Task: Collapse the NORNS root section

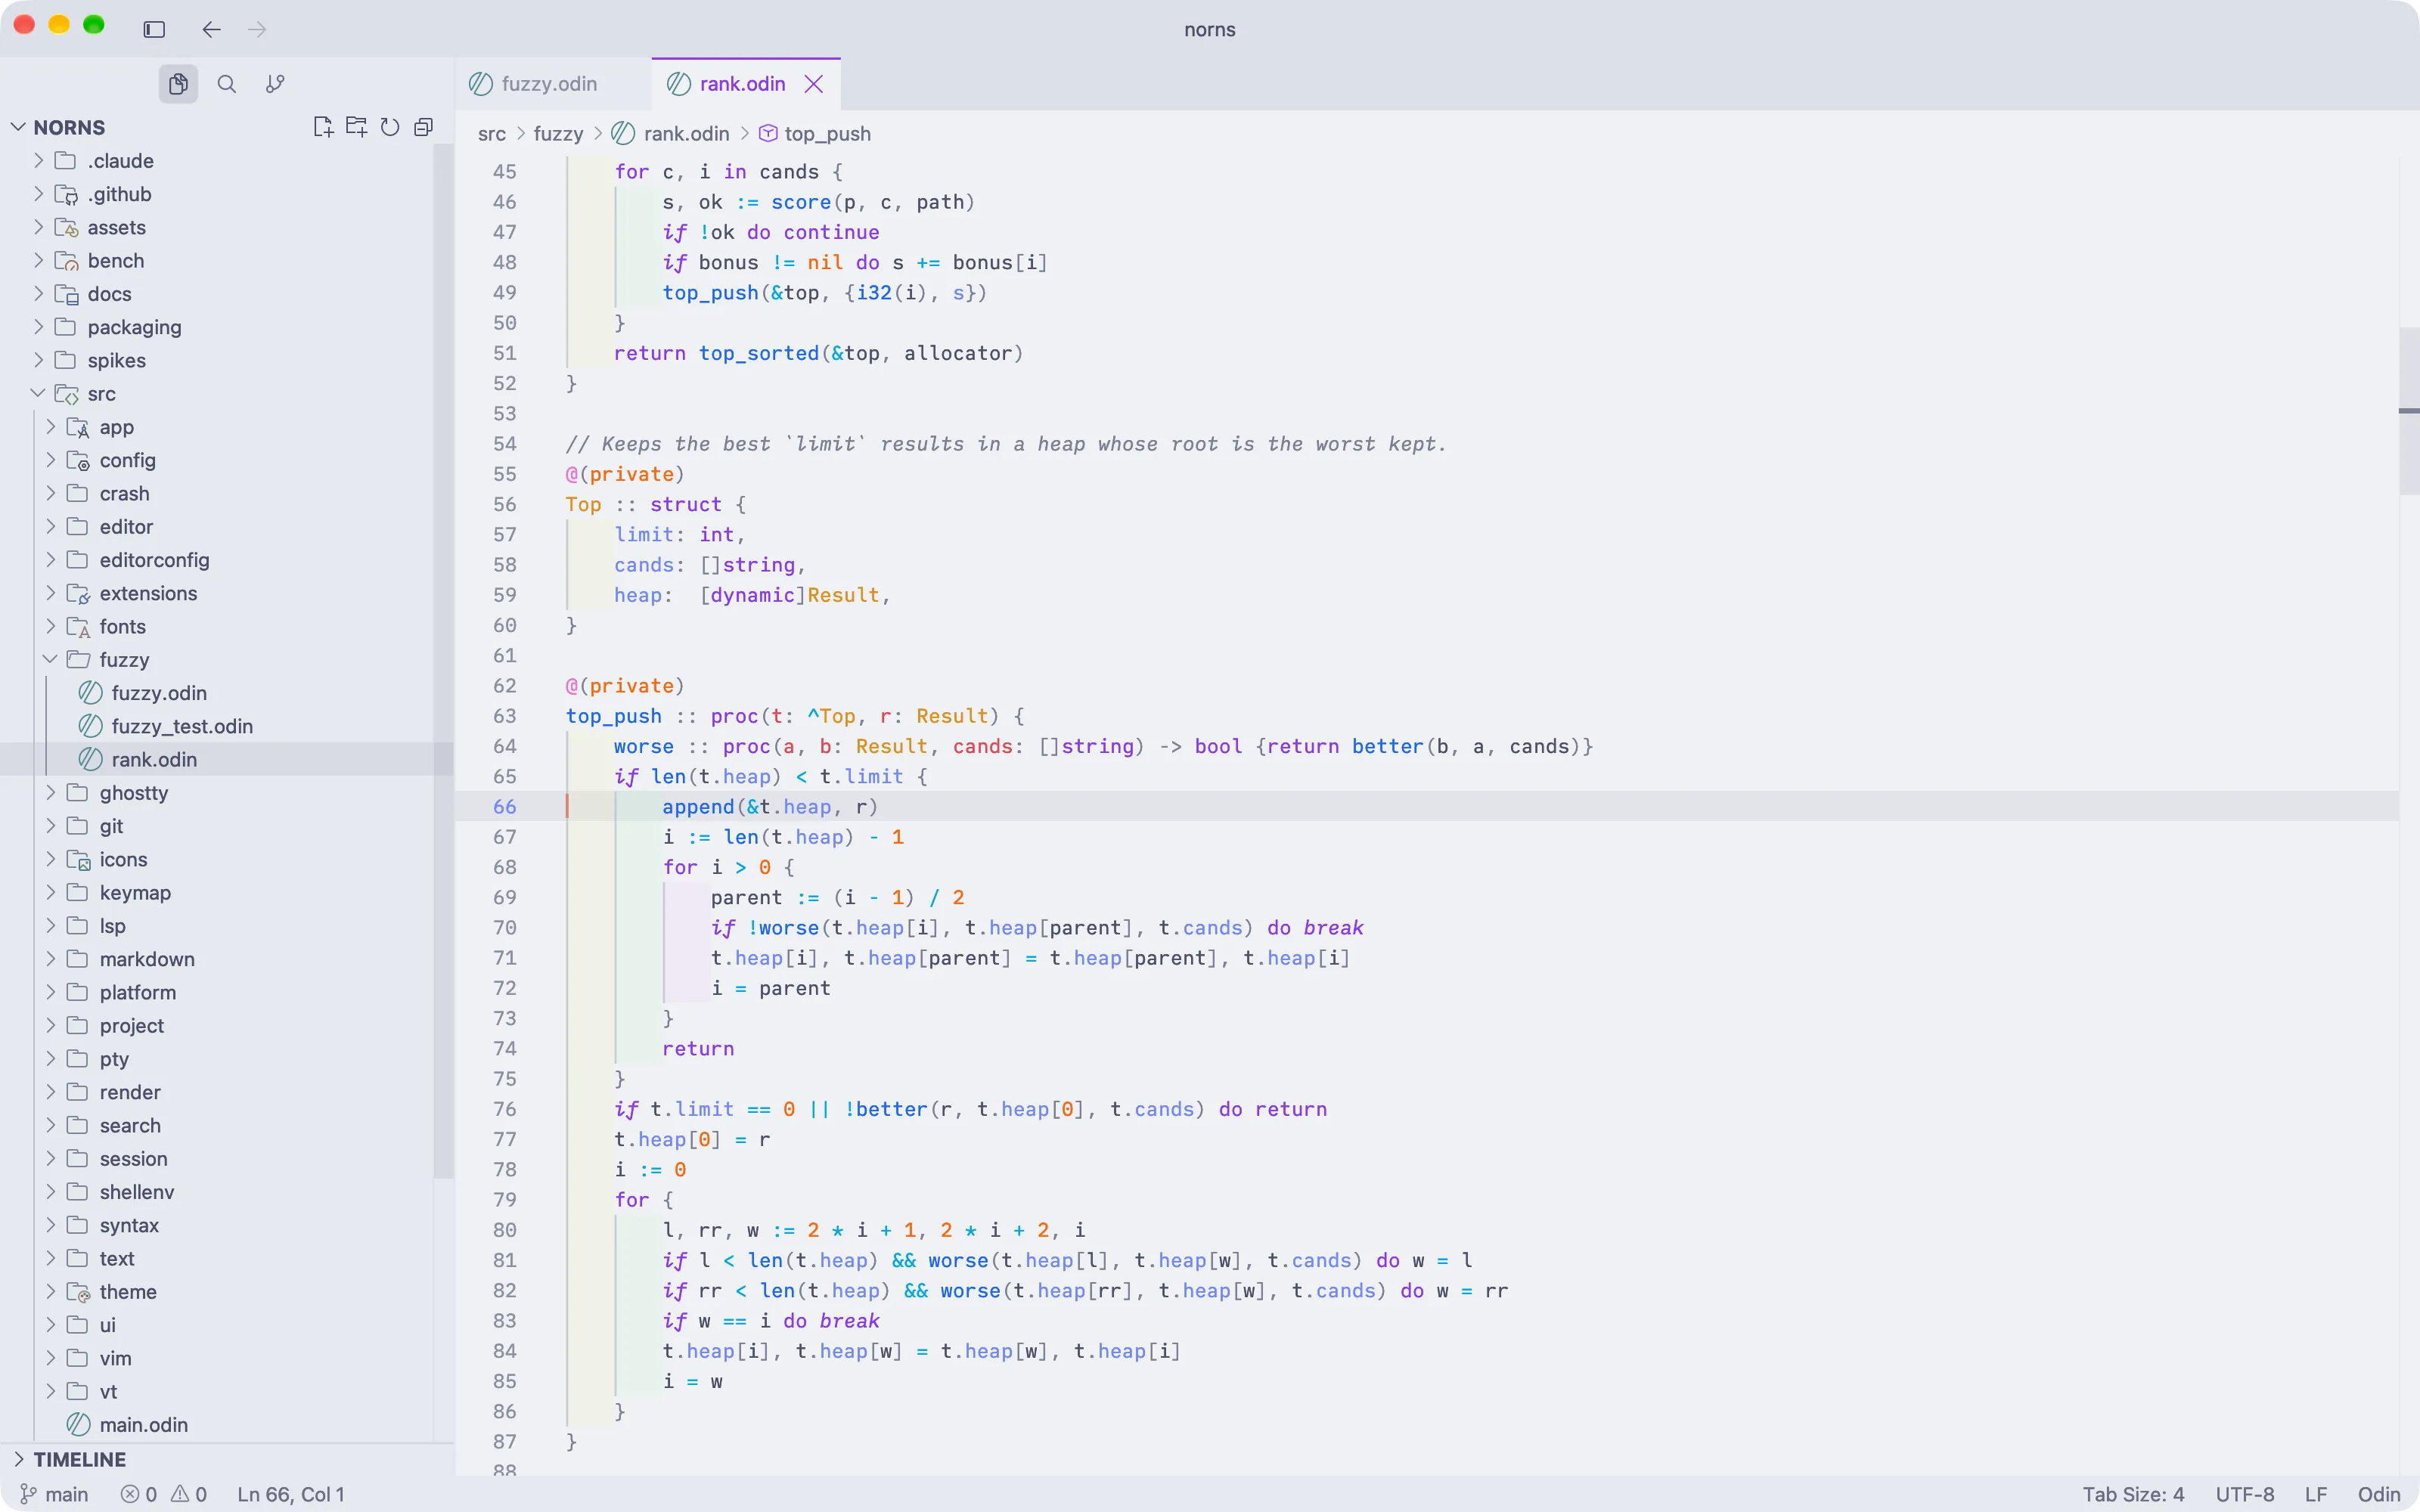Action: click(18, 127)
